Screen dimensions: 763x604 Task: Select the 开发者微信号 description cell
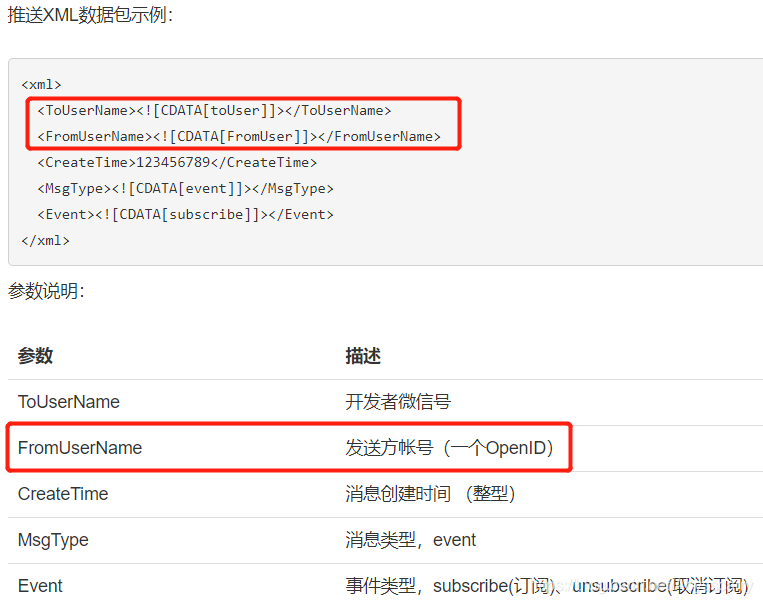[x=398, y=402]
